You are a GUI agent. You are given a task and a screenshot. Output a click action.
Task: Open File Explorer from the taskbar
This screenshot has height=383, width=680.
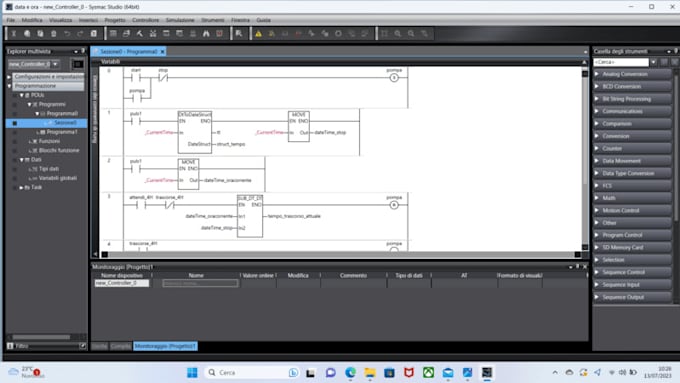pyautogui.click(x=370, y=373)
